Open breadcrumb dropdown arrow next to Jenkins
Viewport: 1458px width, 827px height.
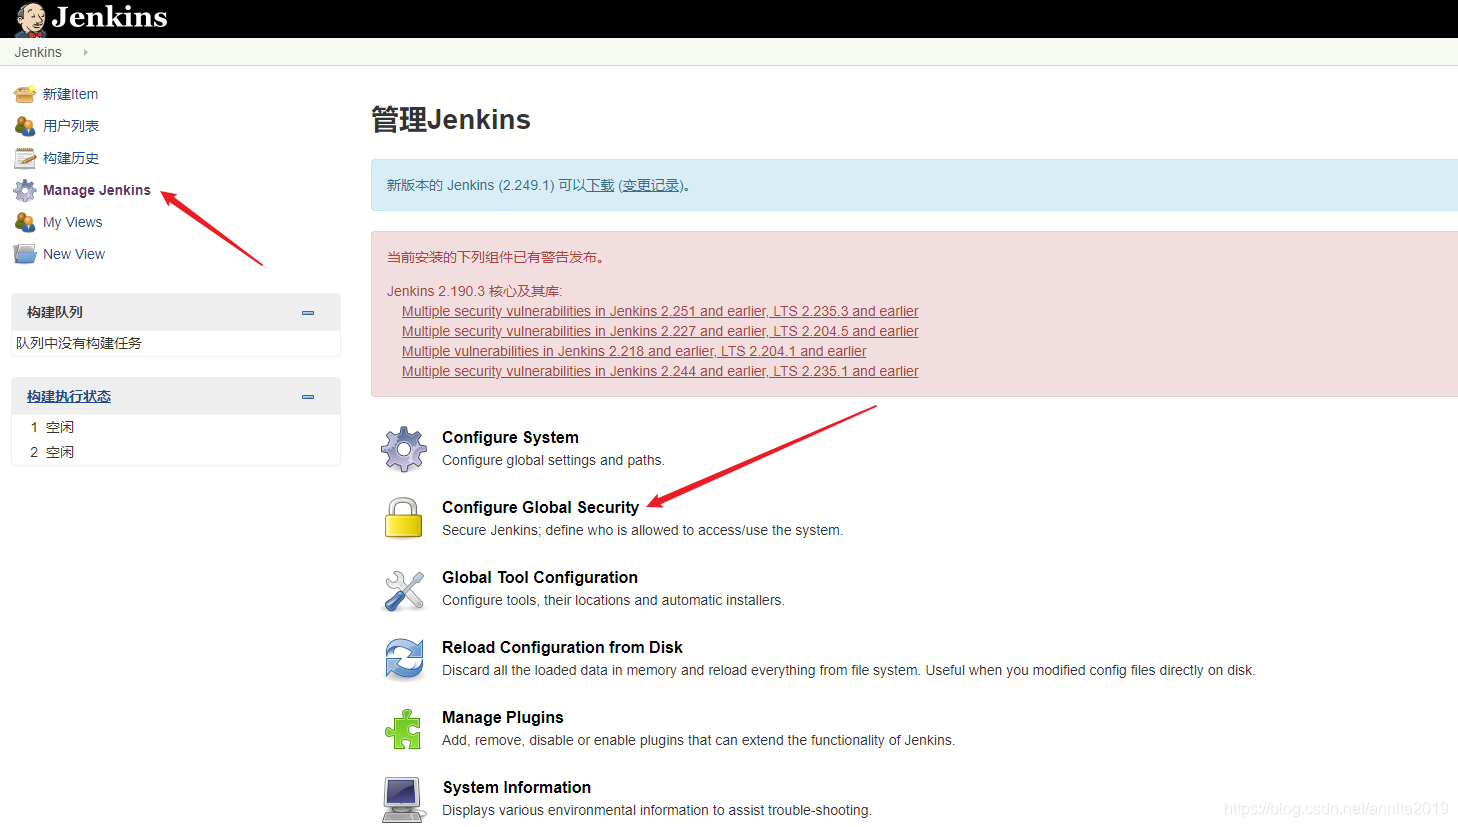tap(86, 52)
